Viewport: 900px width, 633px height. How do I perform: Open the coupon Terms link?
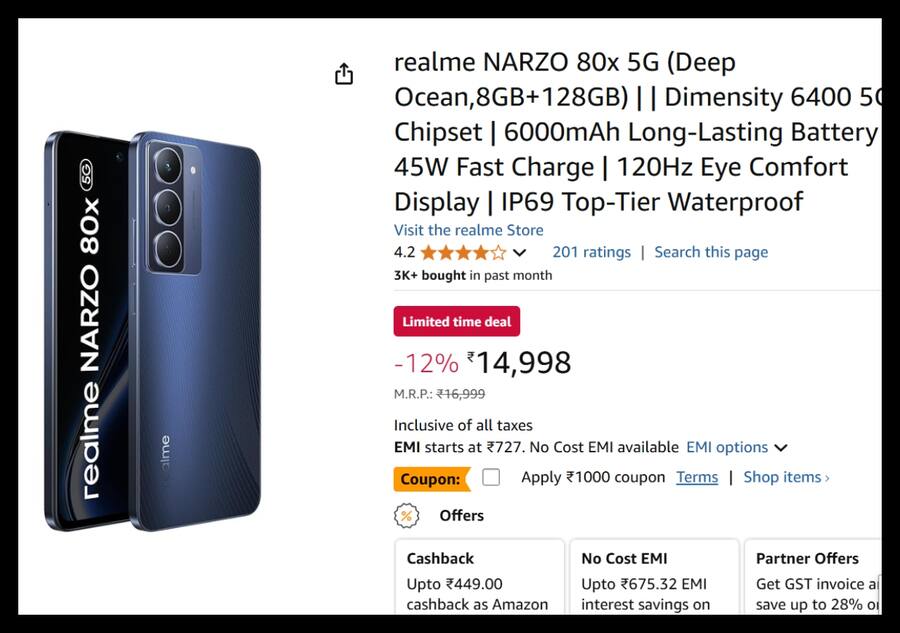coord(697,478)
